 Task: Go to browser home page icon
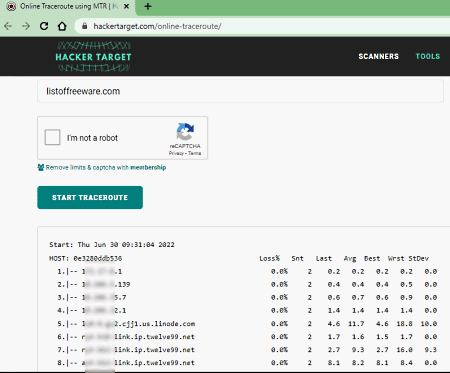tap(62, 26)
